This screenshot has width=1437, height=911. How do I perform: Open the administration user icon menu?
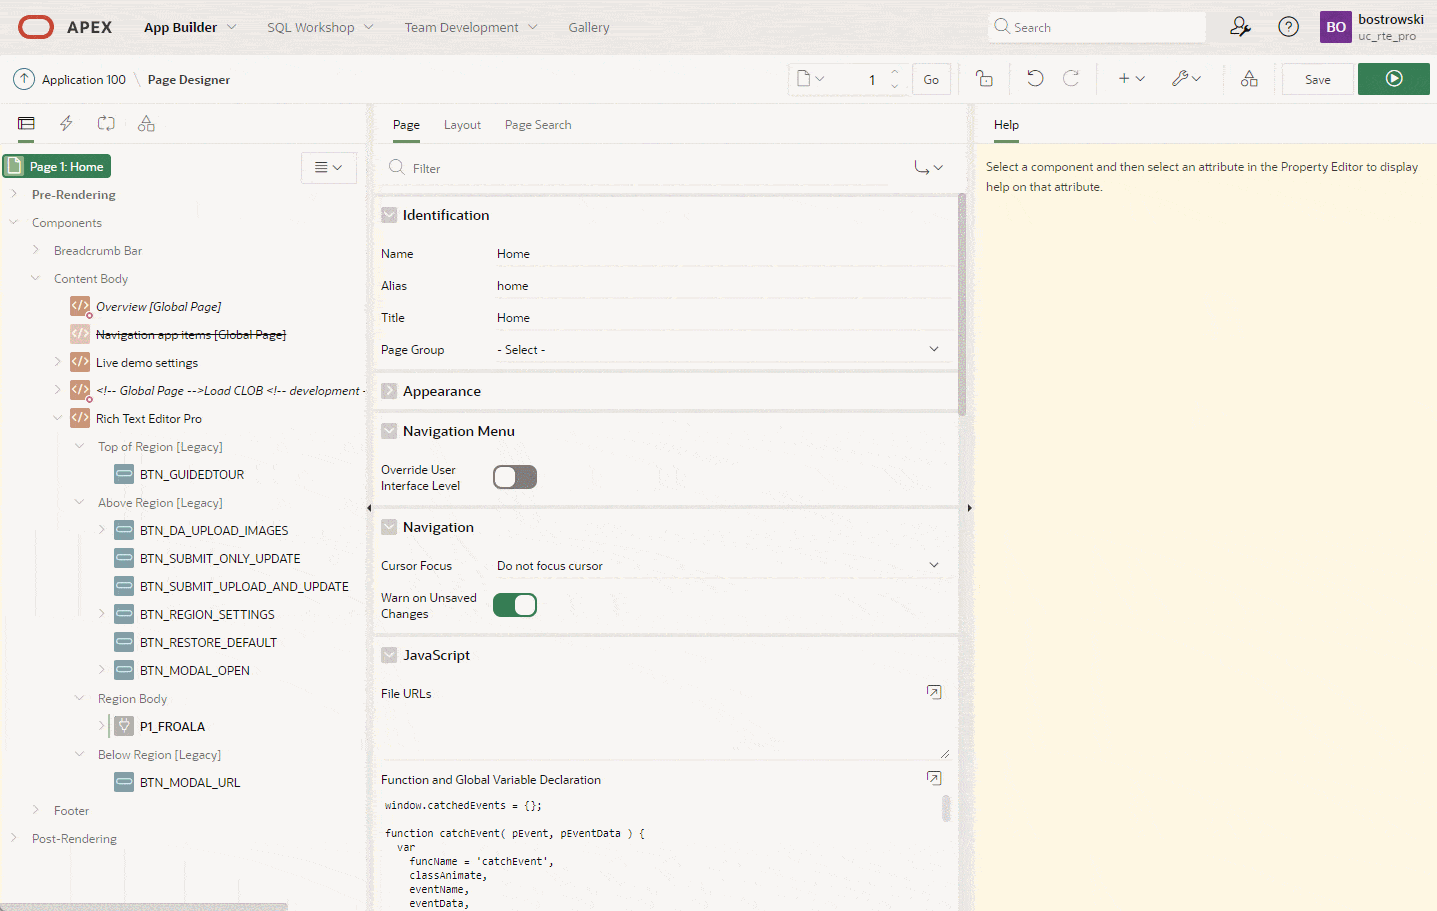[1240, 27]
